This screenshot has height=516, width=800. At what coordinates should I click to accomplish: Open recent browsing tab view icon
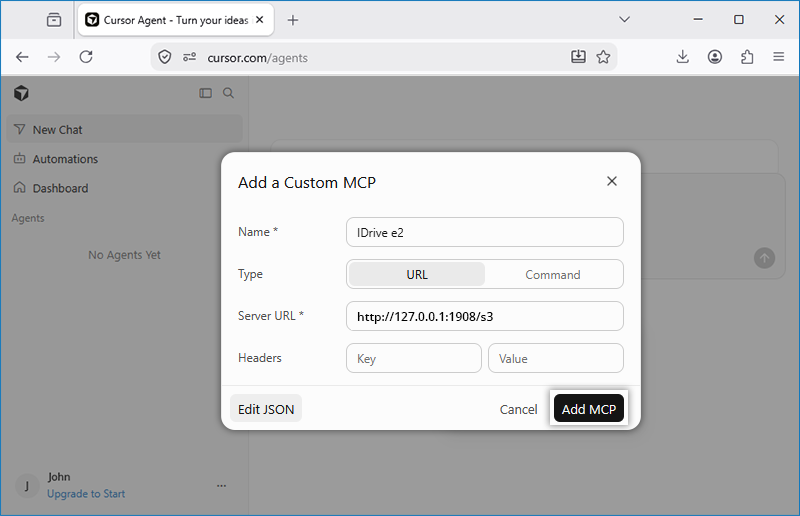[x=54, y=20]
